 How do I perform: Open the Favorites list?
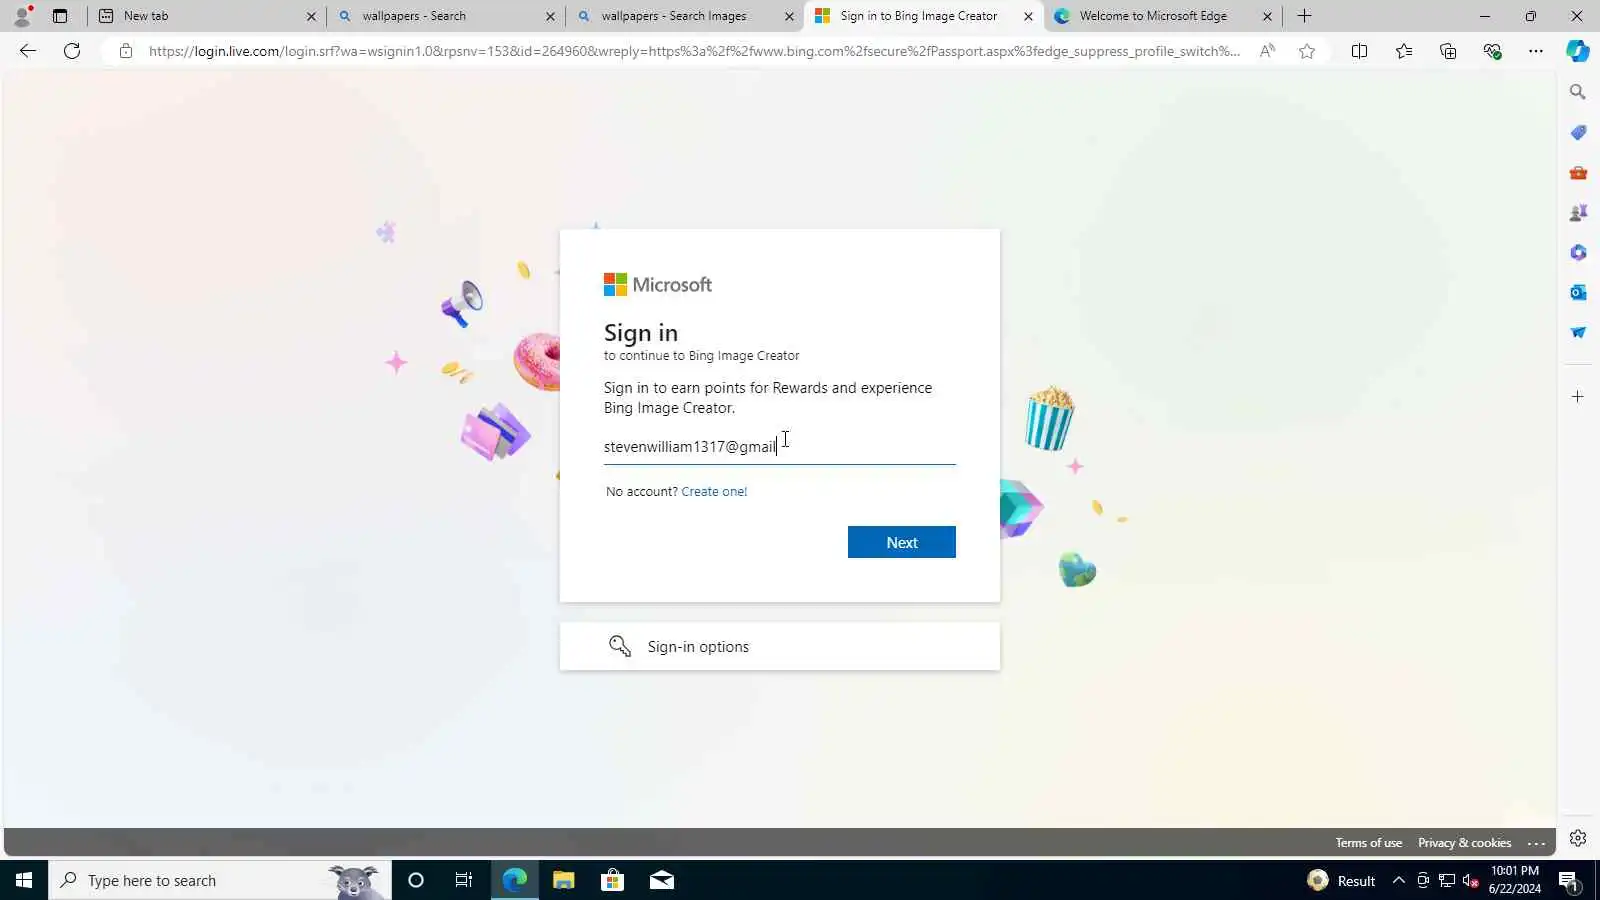pos(1404,51)
